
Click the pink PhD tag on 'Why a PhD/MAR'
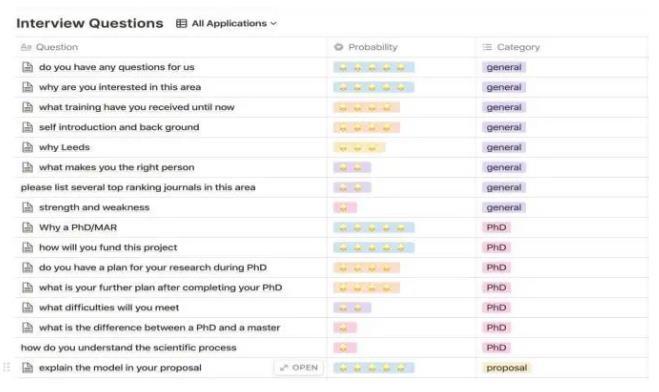[496, 228]
